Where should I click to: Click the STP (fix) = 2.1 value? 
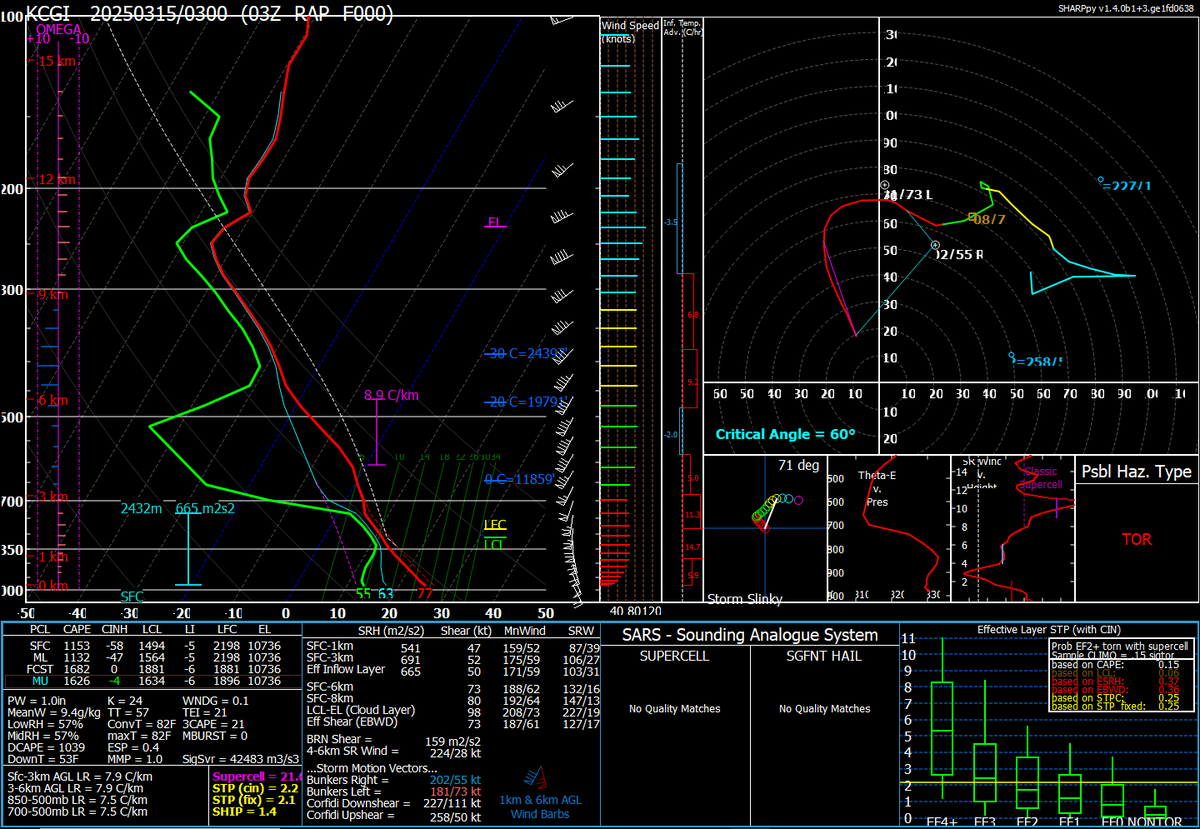pos(253,800)
